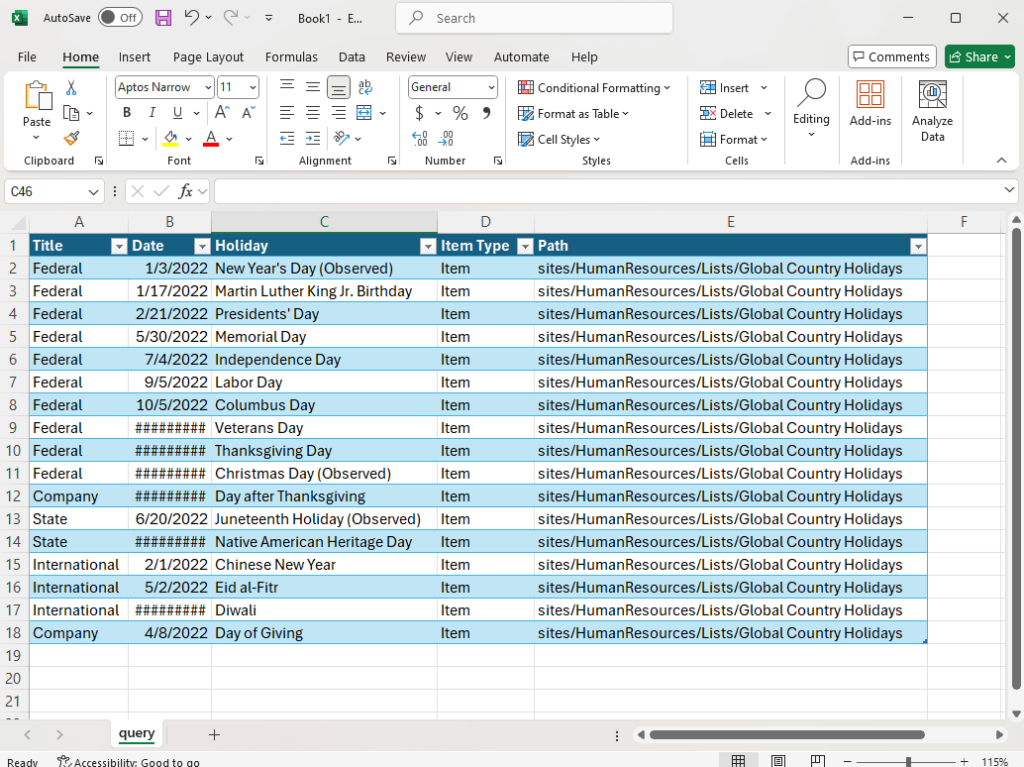Switch to the Review tab

tap(406, 57)
